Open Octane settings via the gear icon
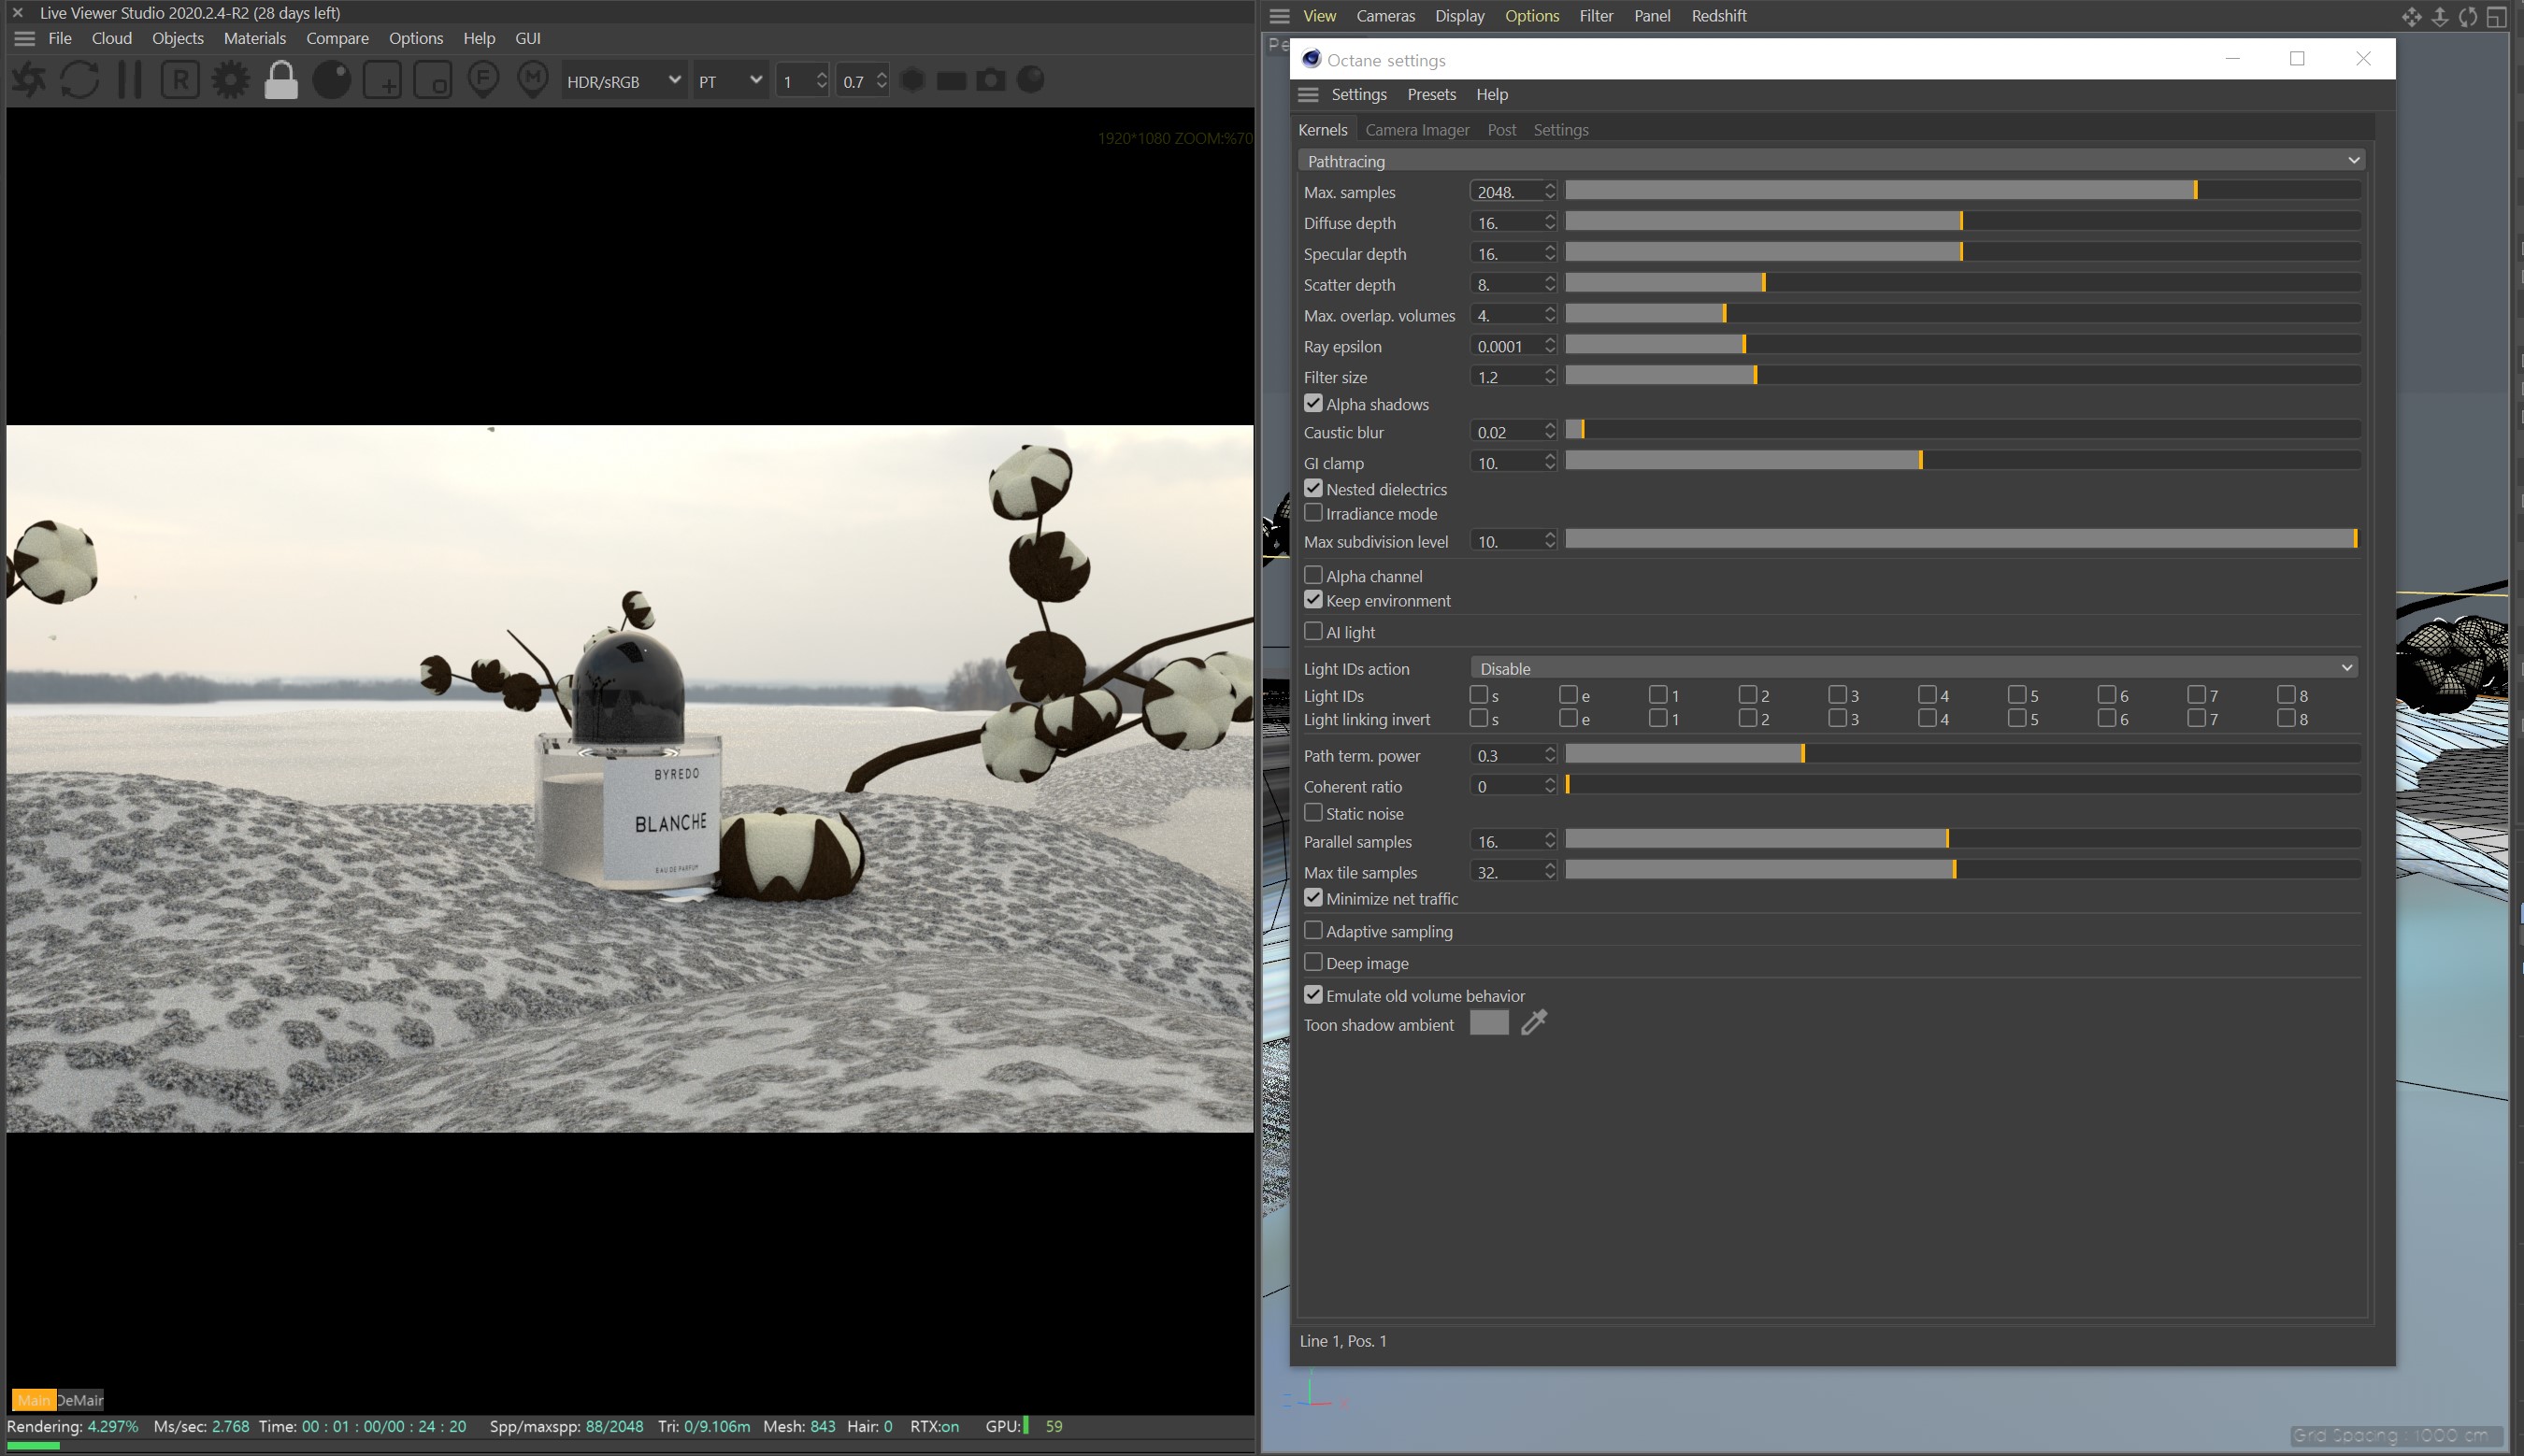Screen dimensions: 2524x1456 [x=230, y=80]
